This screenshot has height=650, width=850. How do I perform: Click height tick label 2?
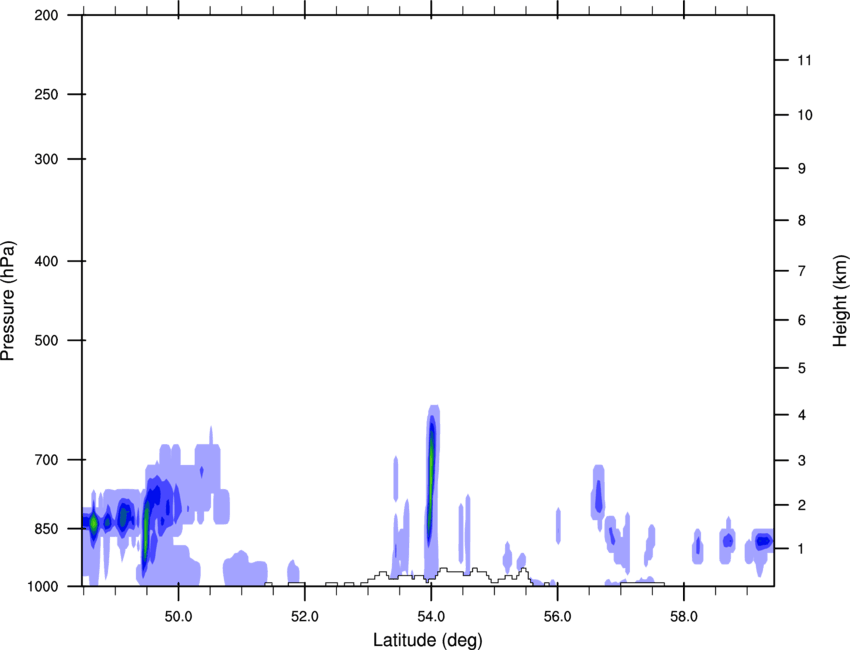click(x=802, y=505)
